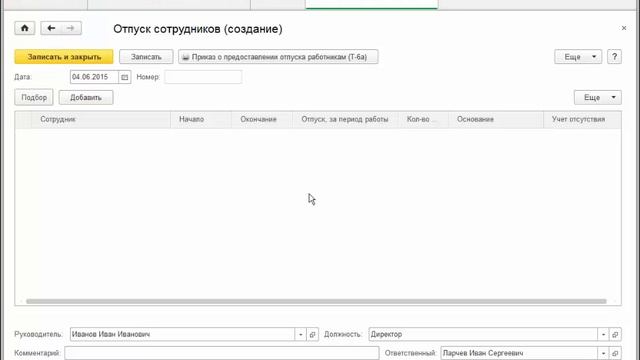Viewport: 640px width, 360px height.
Task: Expand the Должность dropdown list
Action: 603,334
